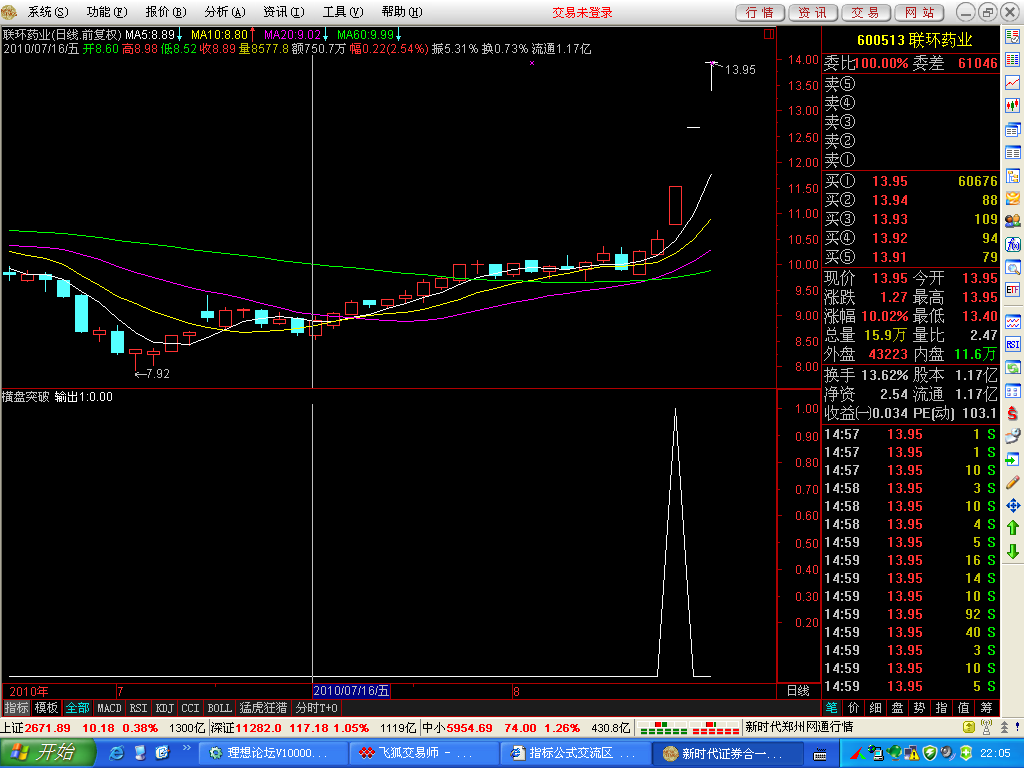1024x768 pixels.
Task: Click the magnifier search sidebar icon
Action: tap(1012, 267)
